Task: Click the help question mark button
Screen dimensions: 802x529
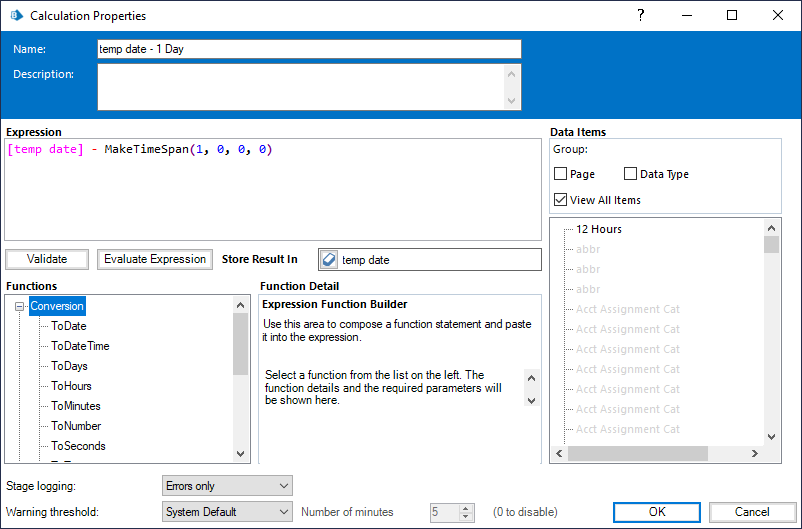Action: tap(640, 15)
